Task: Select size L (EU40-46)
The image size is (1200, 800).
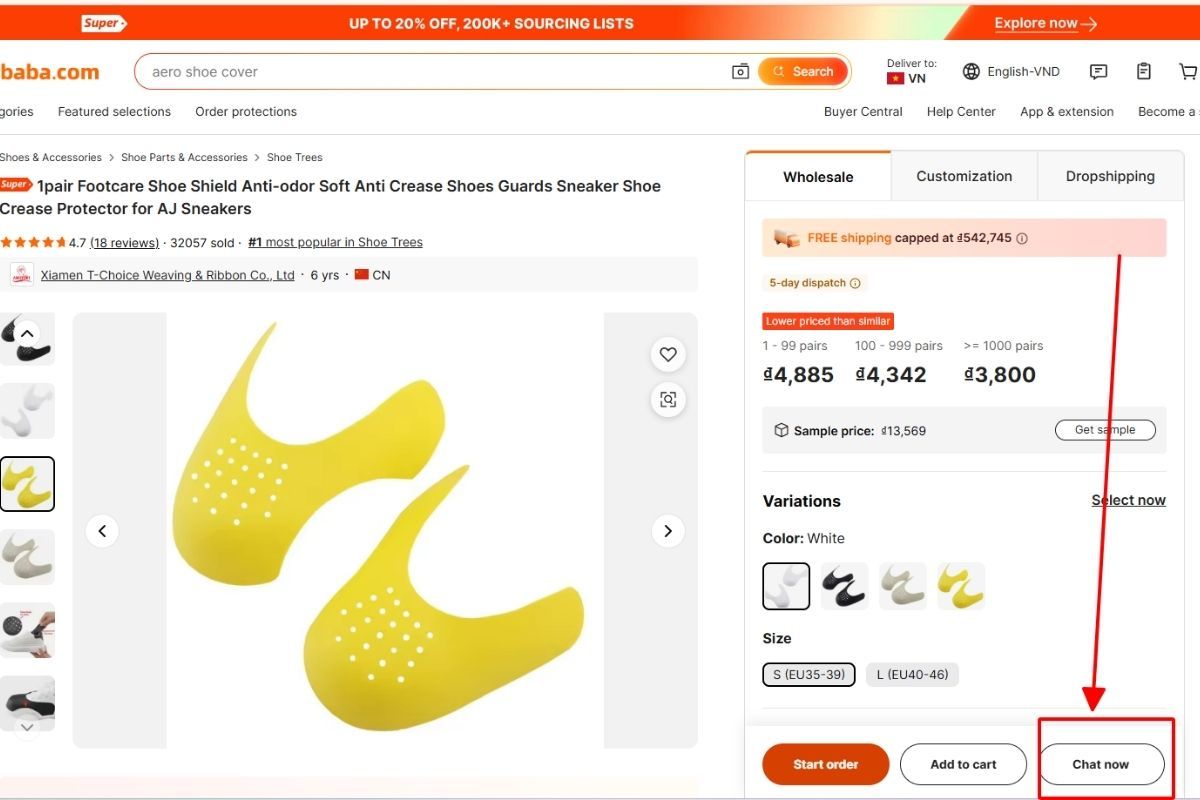Action: pyautogui.click(x=912, y=674)
